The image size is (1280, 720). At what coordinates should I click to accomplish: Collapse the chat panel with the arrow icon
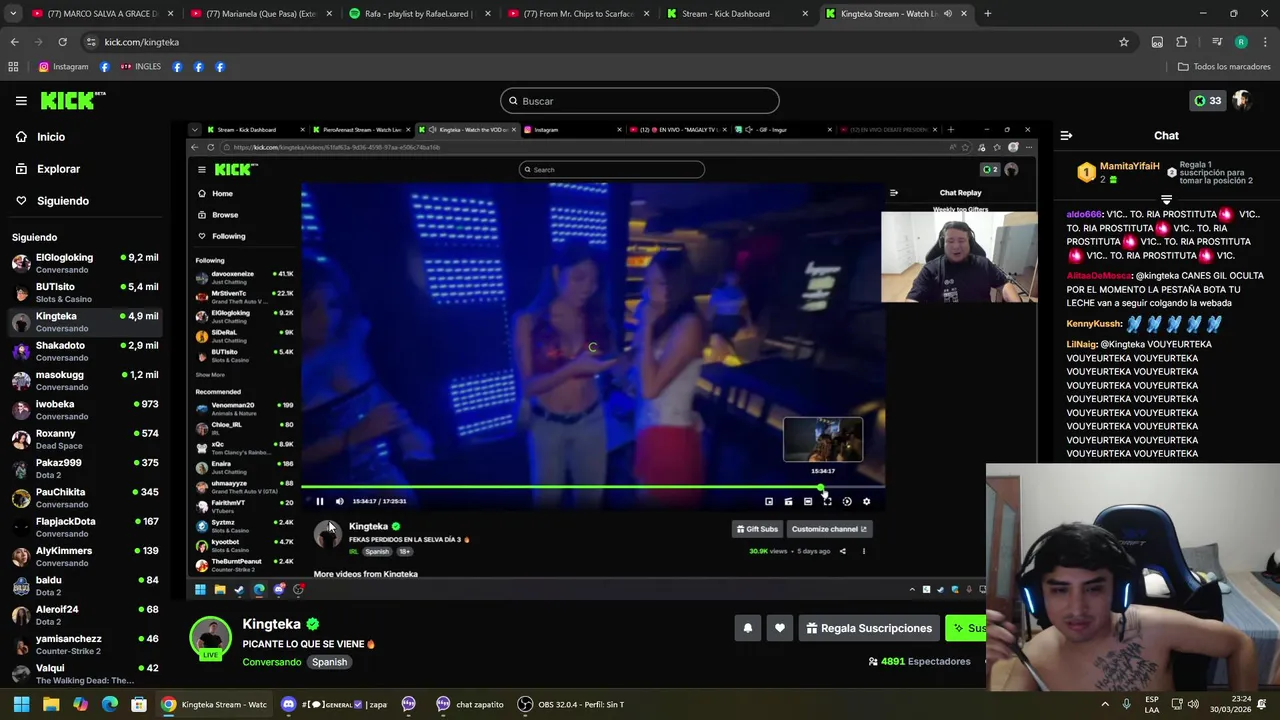coord(1066,135)
